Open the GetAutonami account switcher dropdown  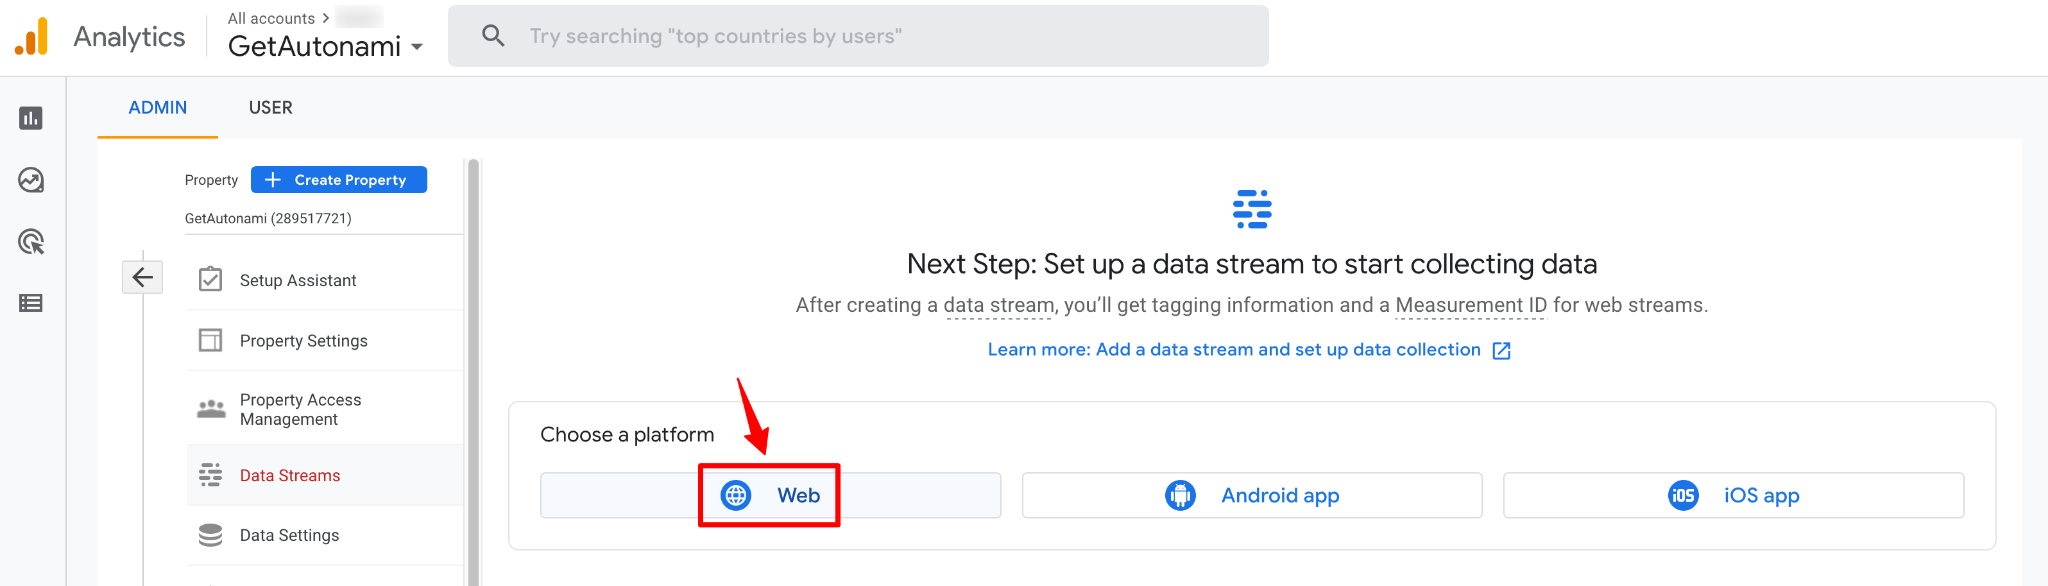coord(418,46)
